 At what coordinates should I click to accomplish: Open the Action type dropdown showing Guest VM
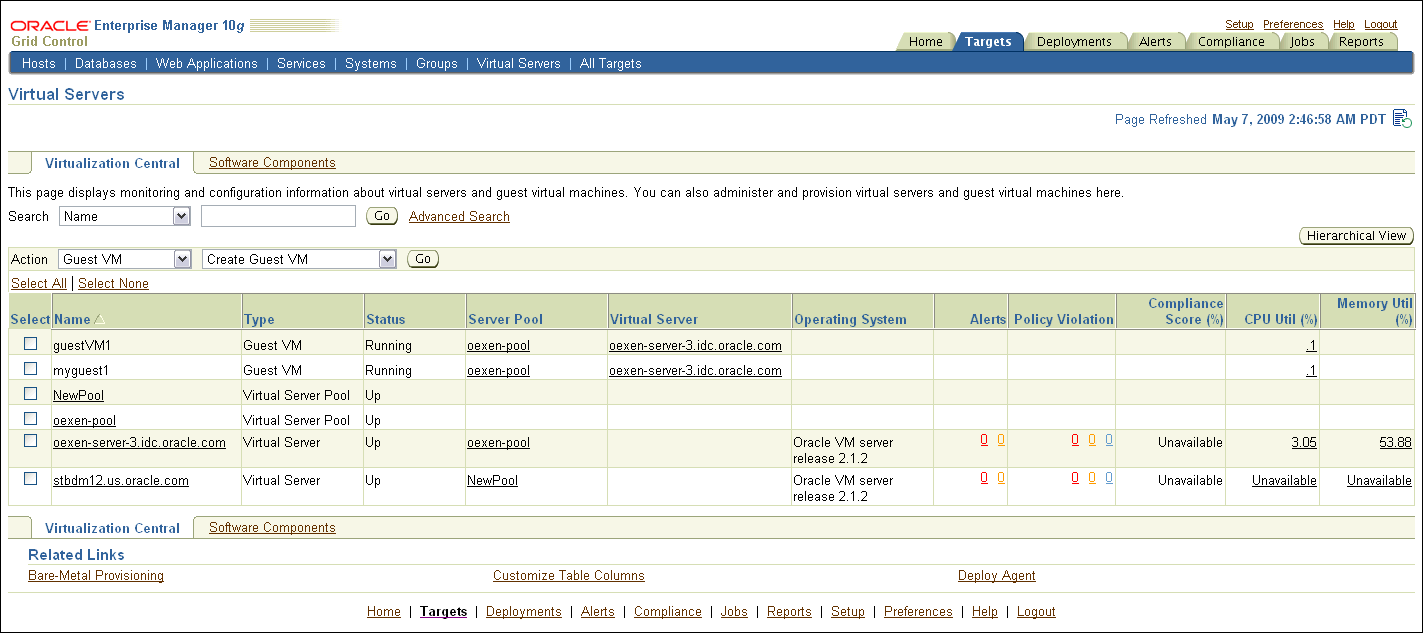point(124,258)
